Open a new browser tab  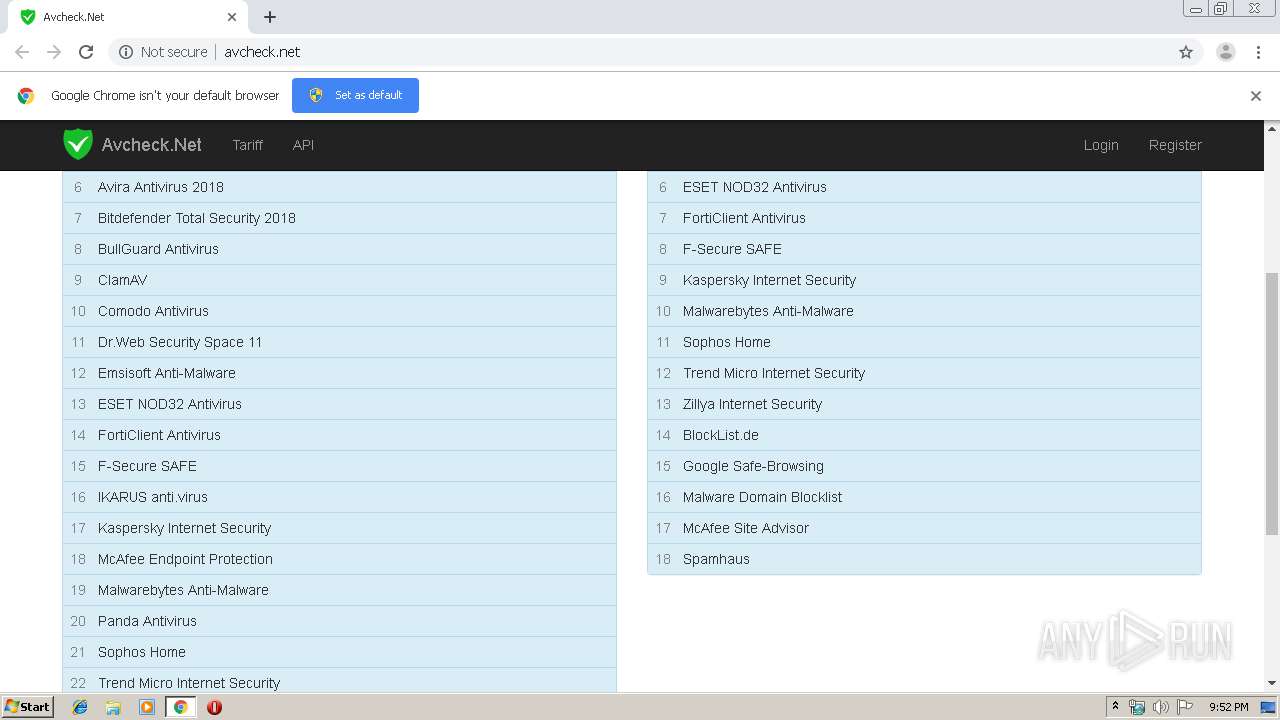point(270,17)
